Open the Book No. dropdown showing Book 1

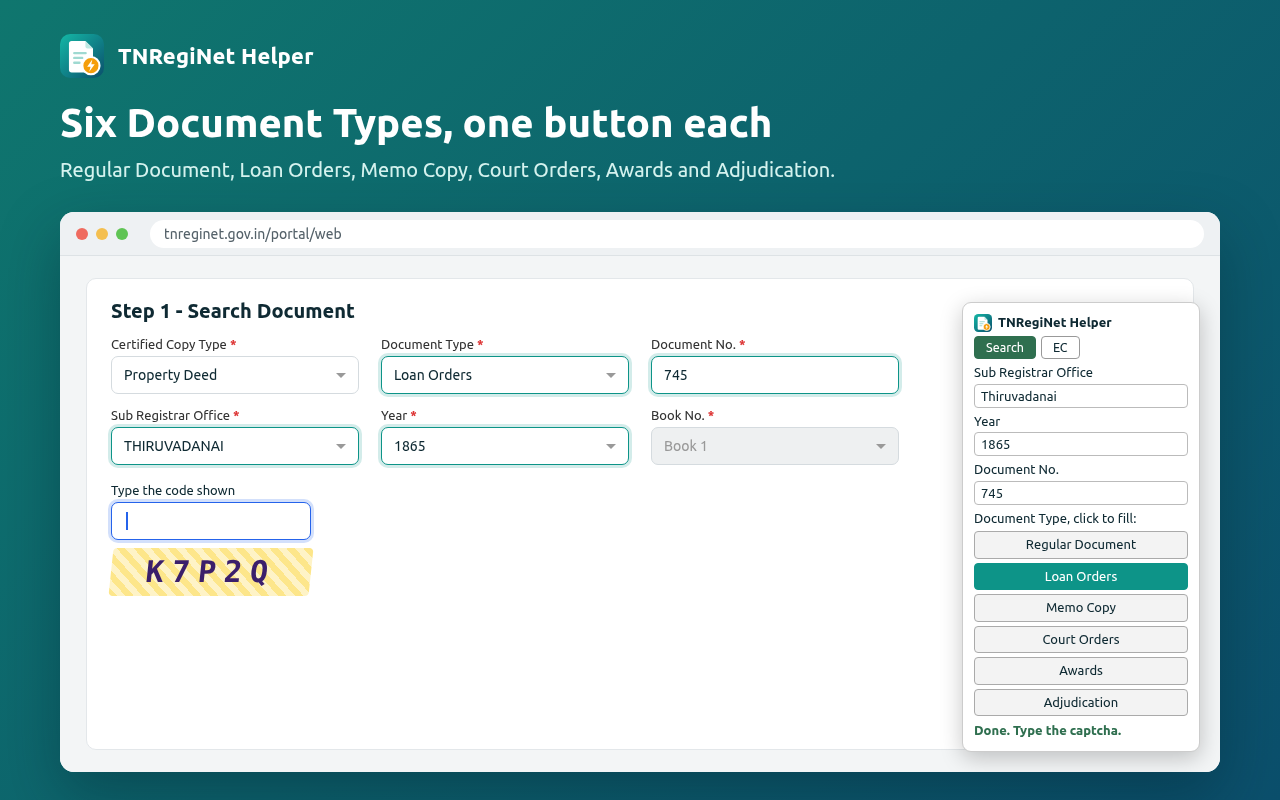click(775, 446)
